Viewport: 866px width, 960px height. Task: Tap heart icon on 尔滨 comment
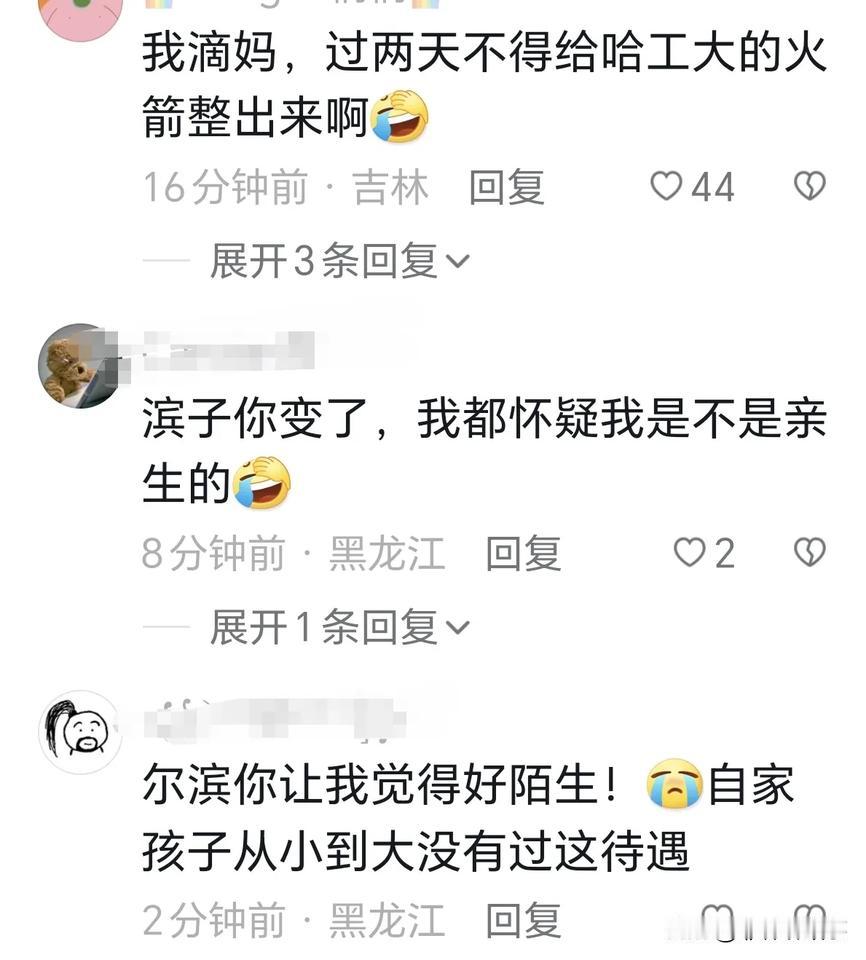coord(717,921)
